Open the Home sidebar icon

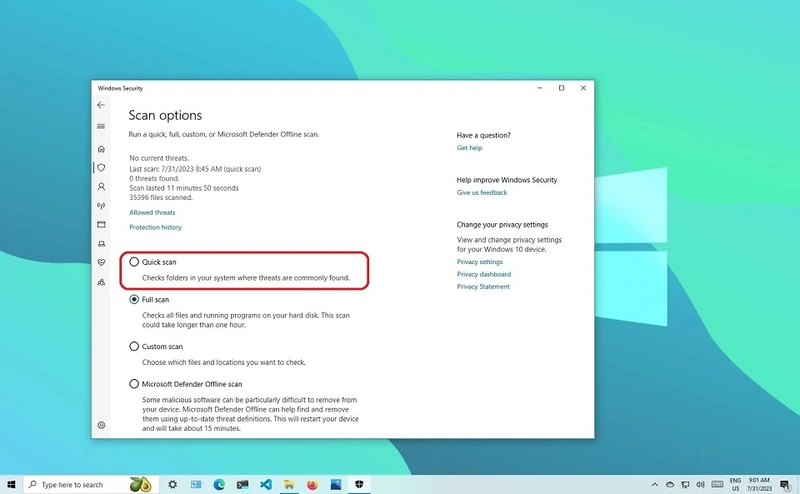(101, 149)
